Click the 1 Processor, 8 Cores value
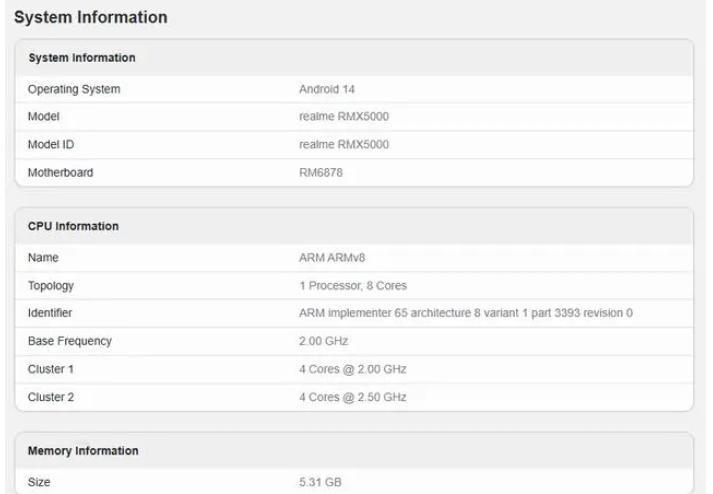Image resolution: width=713 pixels, height=494 pixels. coord(353,286)
